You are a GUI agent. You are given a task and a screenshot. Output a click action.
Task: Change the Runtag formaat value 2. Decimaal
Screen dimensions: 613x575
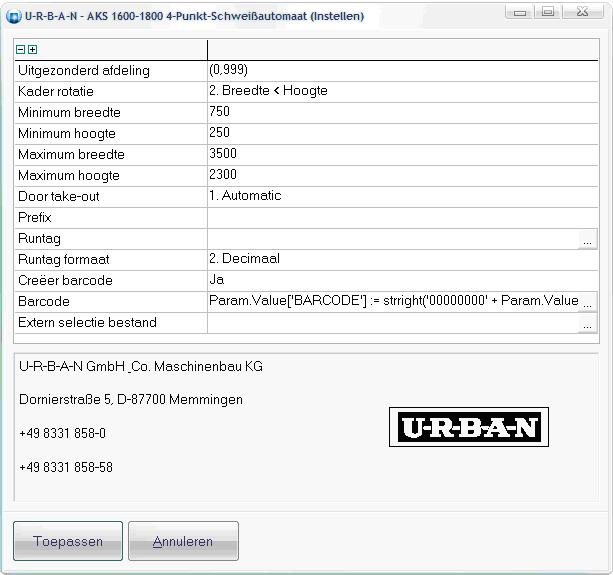tap(403, 260)
